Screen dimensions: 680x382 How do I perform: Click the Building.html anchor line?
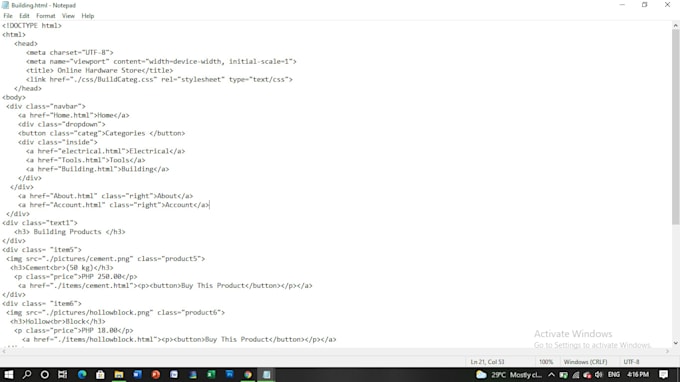(98, 169)
